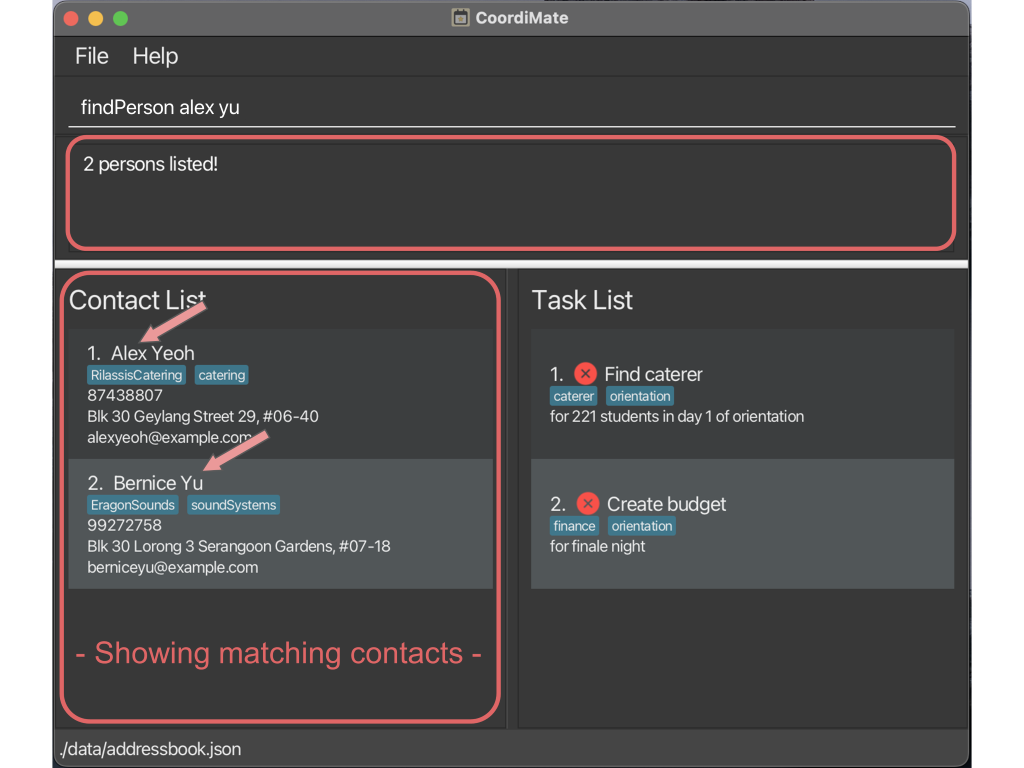This screenshot has width=1024, height=768.
Task: Click the orientation tag on Create budget task
Action: (642, 526)
